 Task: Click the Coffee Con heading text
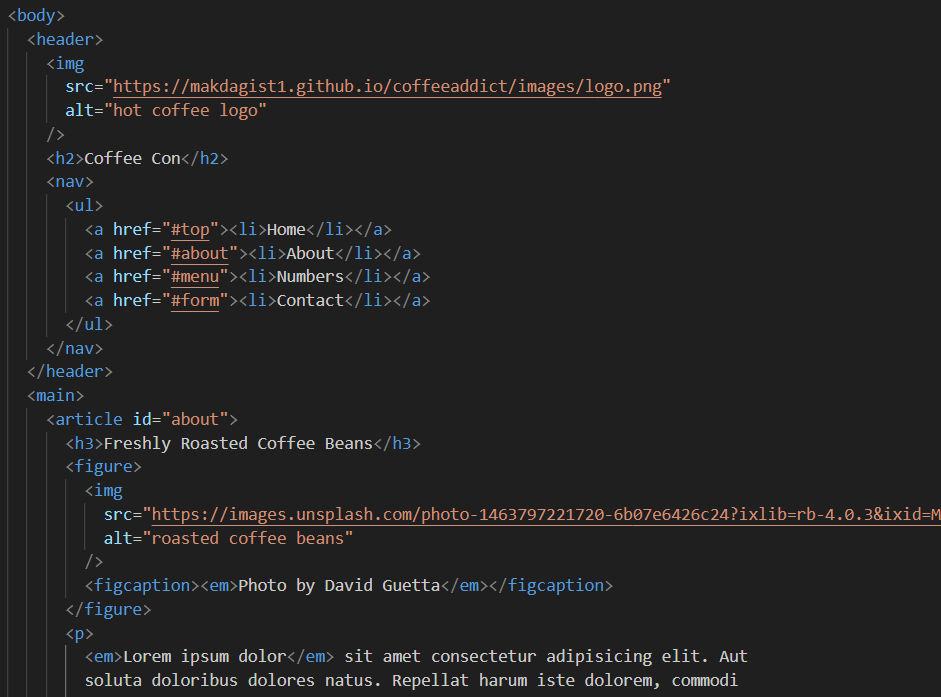[132, 157]
